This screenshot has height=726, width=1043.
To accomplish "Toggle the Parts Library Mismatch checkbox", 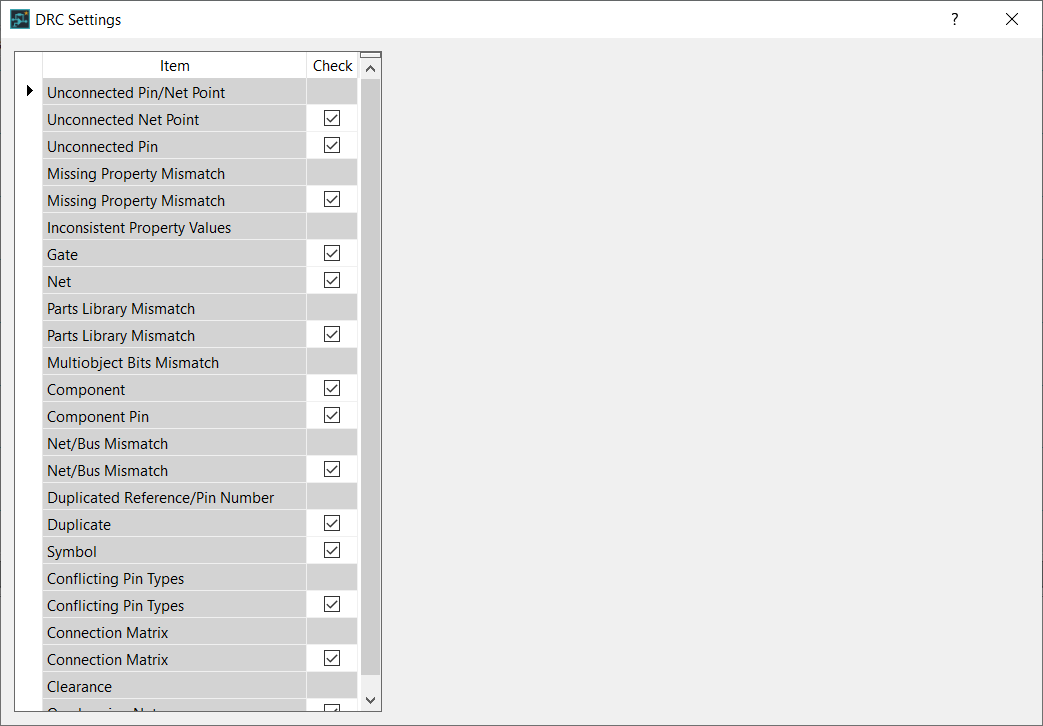I will click(x=332, y=334).
